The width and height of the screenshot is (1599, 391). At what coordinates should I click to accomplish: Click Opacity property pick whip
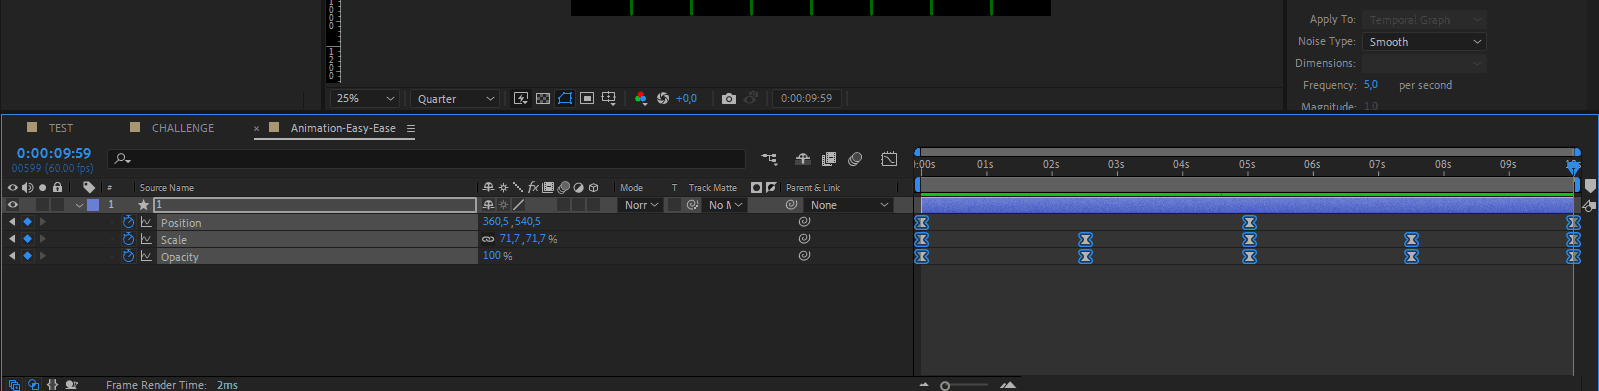pos(804,256)
